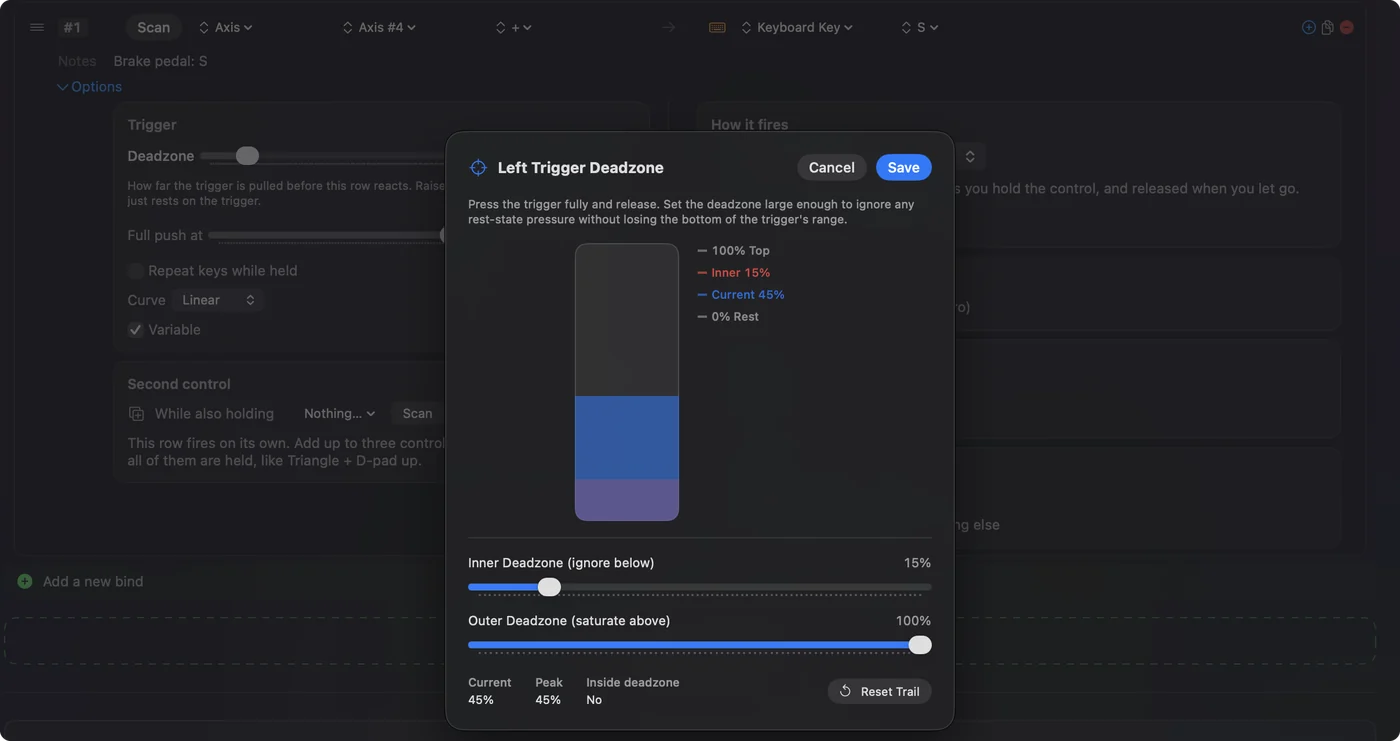Click the drag handle icon for bind #1
The image size is (1400, 741).
(37, 27)
